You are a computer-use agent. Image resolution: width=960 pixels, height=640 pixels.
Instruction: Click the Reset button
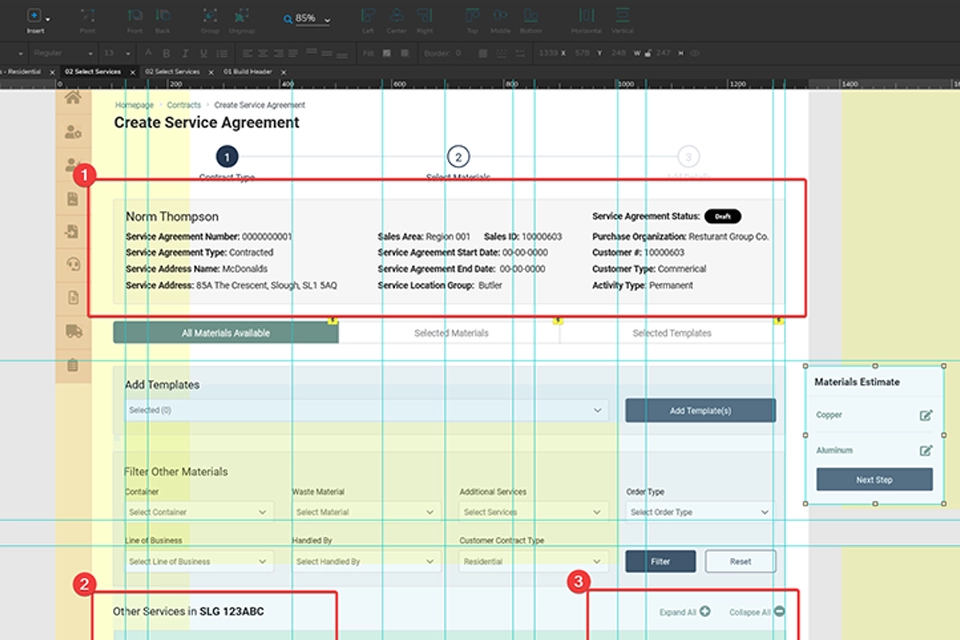click(x=740, y=562)
